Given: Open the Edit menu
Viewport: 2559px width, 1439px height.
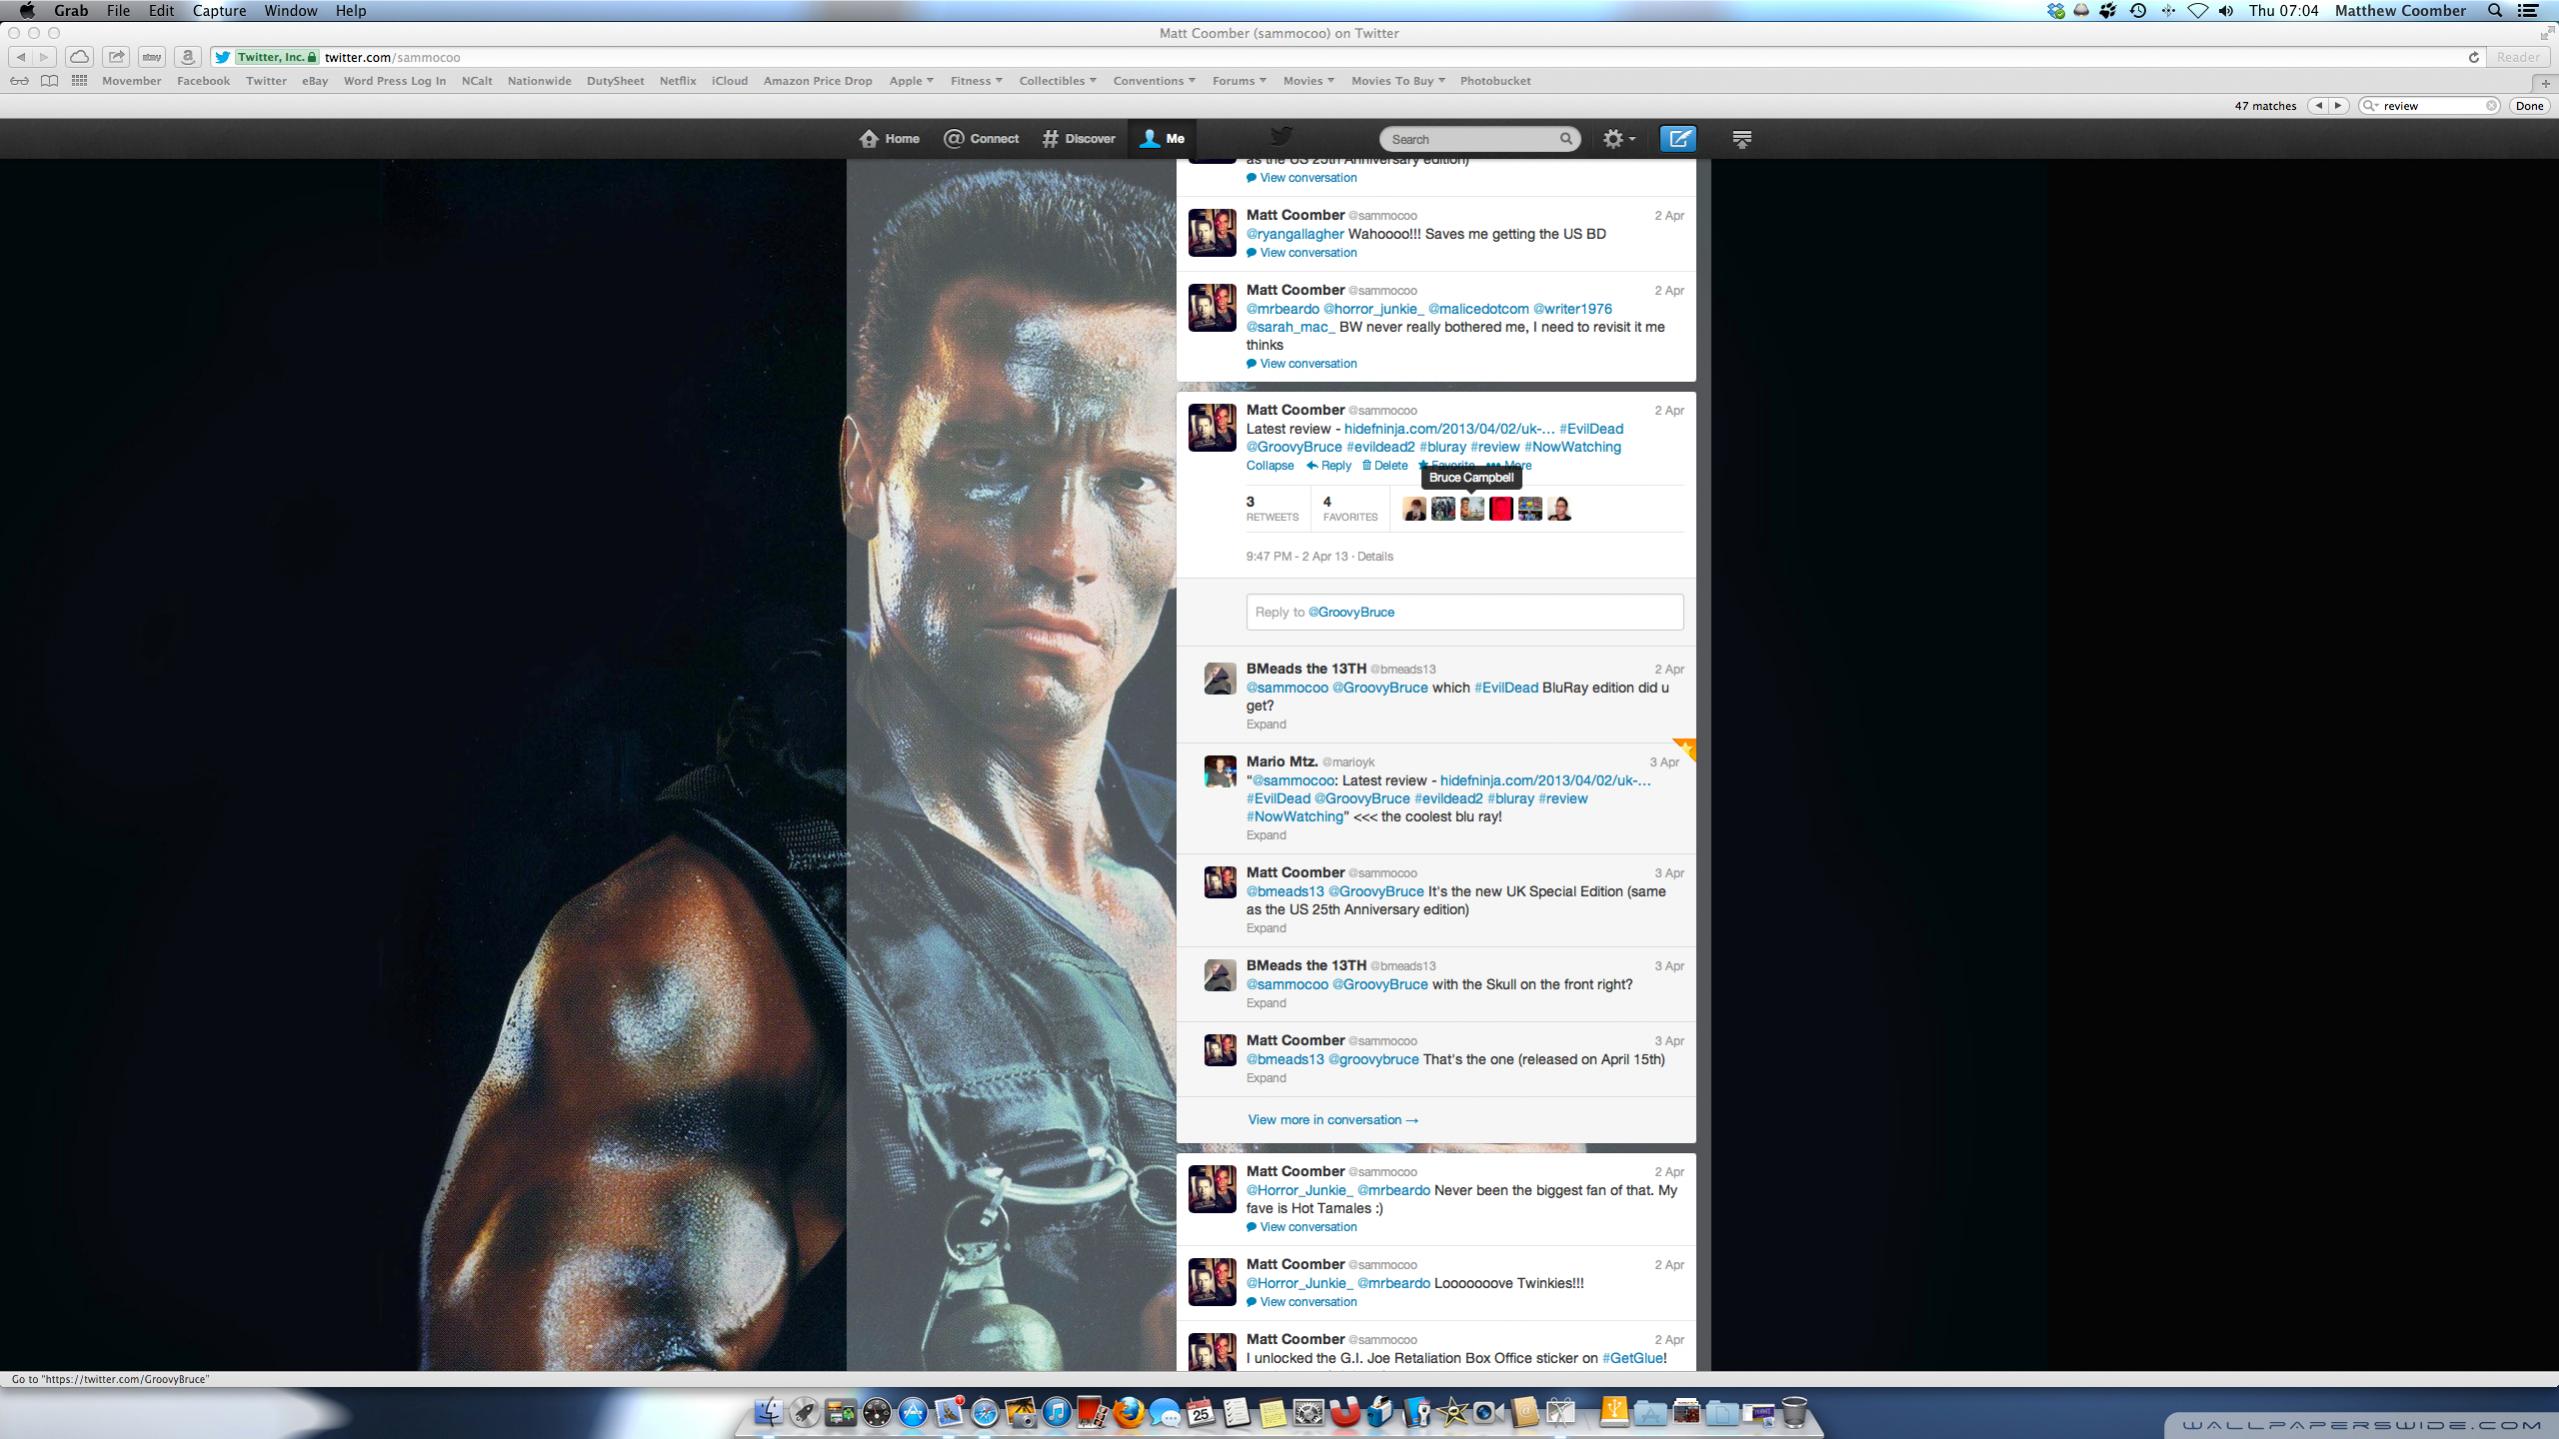Looking at the screenshot, I should click(161, 11).
